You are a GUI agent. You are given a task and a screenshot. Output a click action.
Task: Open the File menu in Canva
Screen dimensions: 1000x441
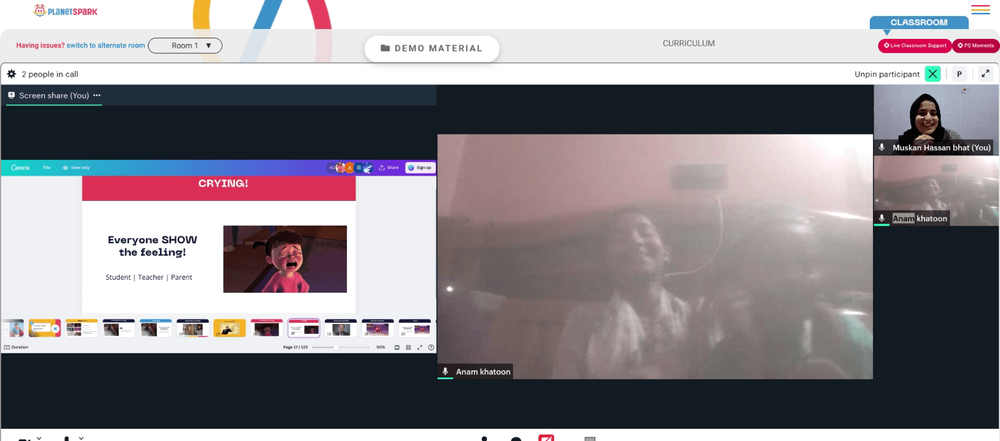click(47, 167)
